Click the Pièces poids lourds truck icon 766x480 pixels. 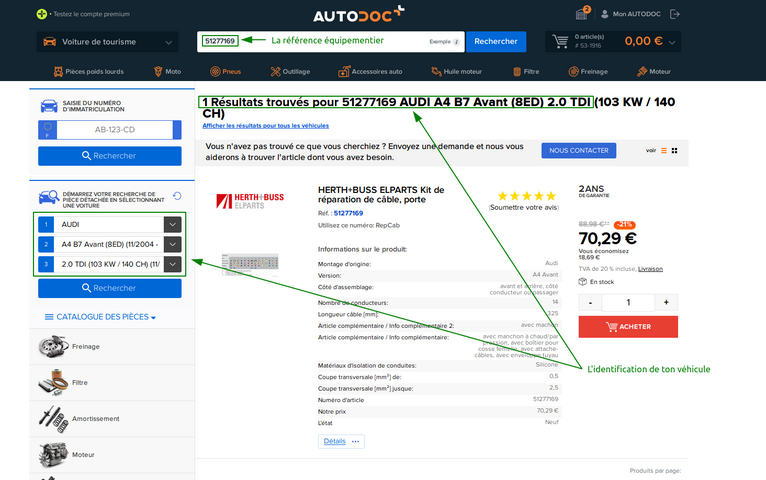(x=58, y=71)
